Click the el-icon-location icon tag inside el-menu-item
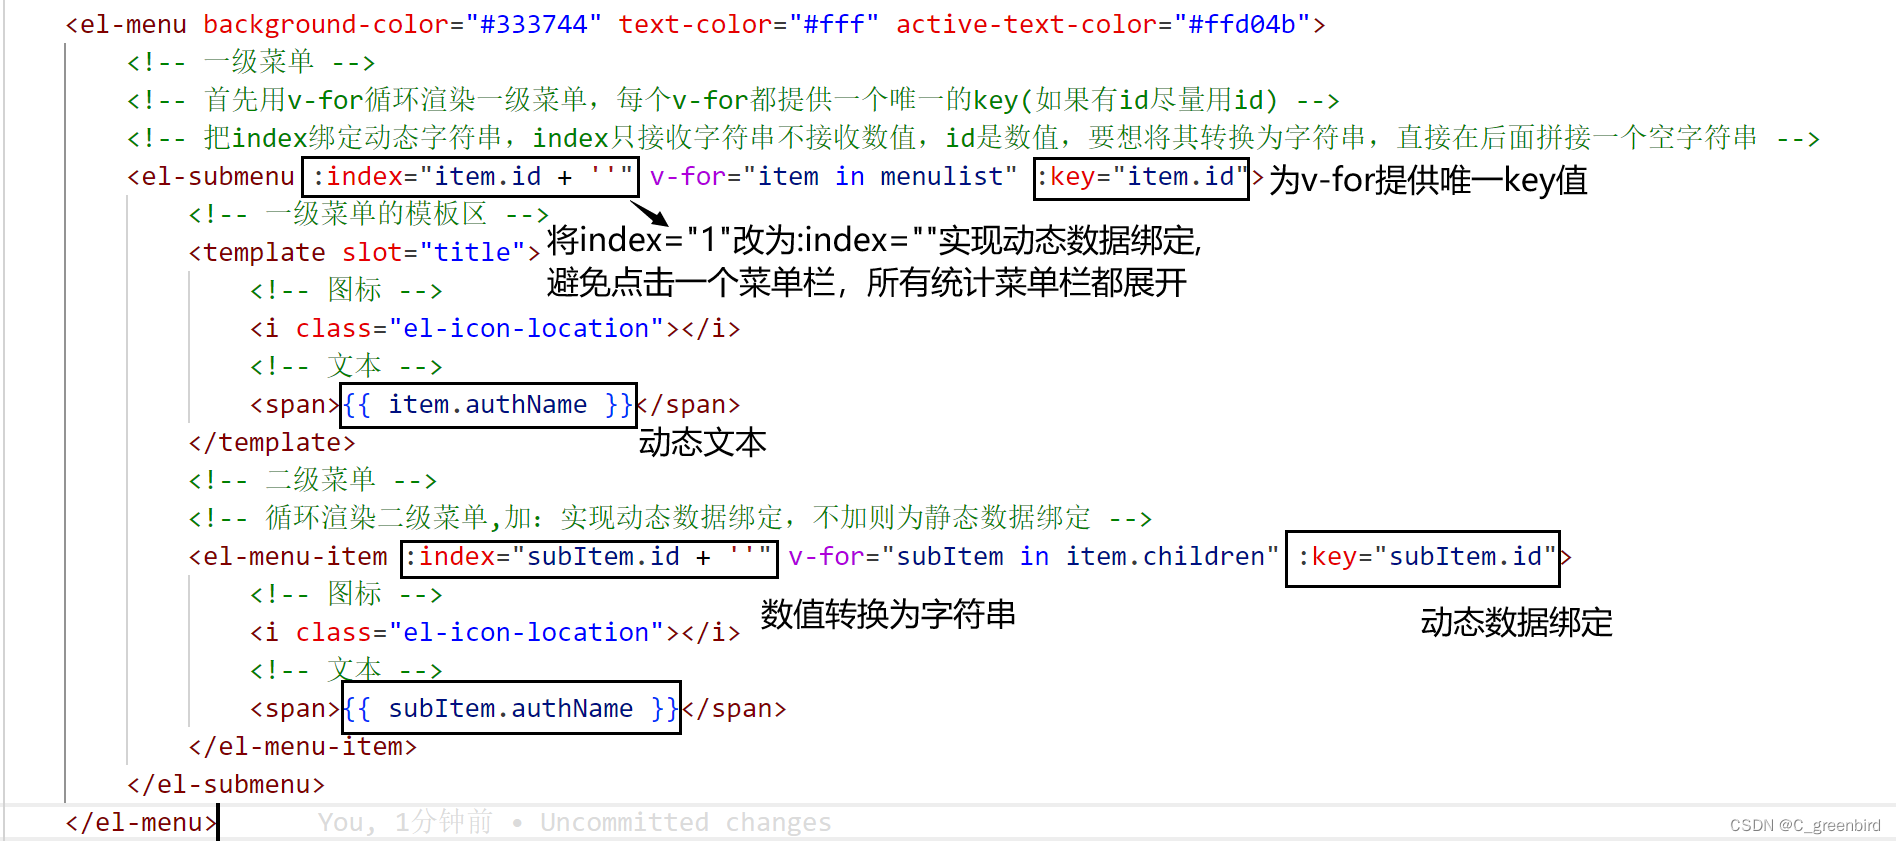Viewport: 1896px width, 844px height. [495, 632]
